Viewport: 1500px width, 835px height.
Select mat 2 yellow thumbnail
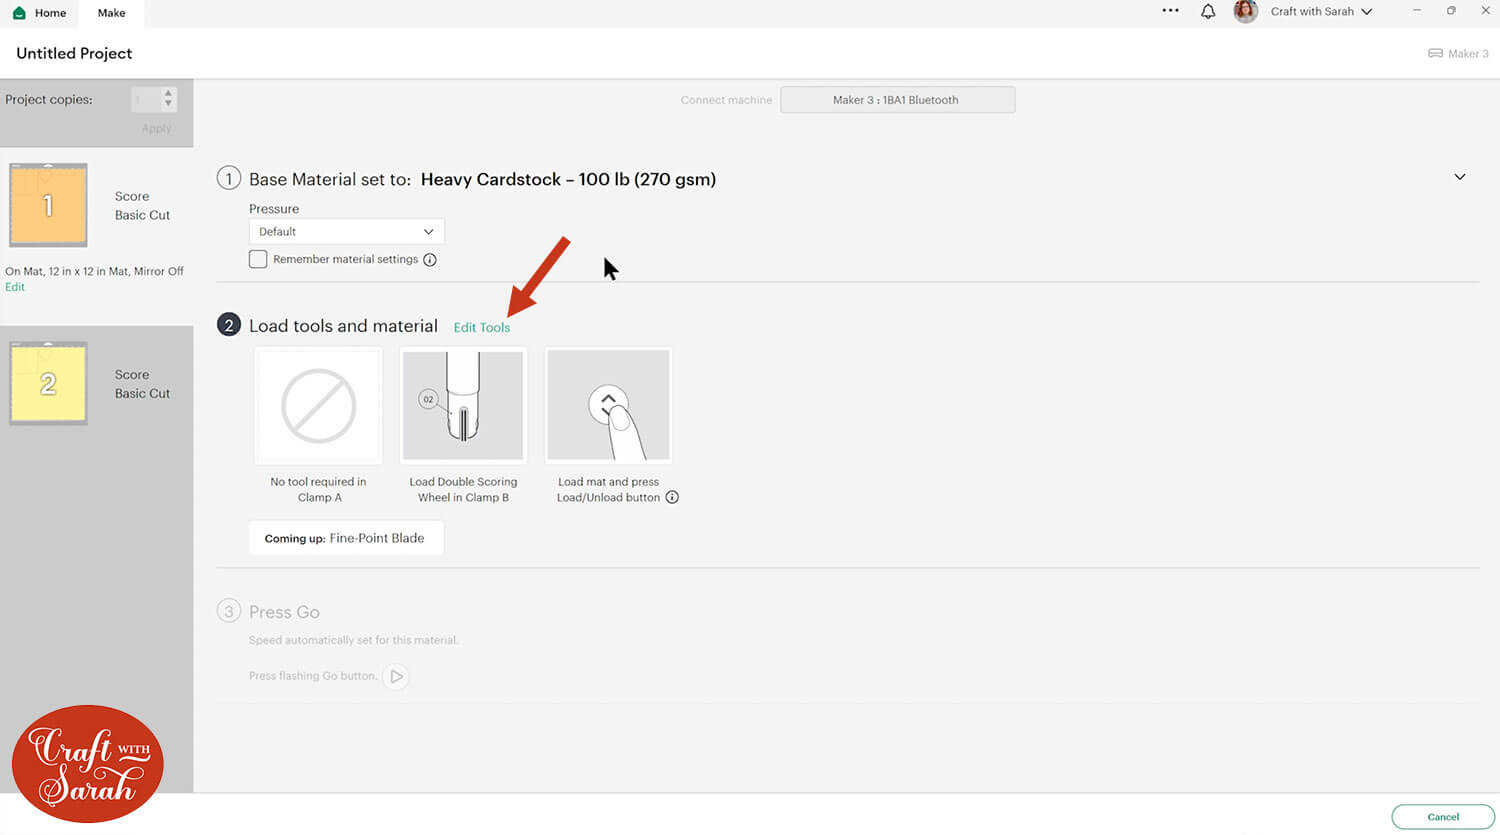point(48,383)
